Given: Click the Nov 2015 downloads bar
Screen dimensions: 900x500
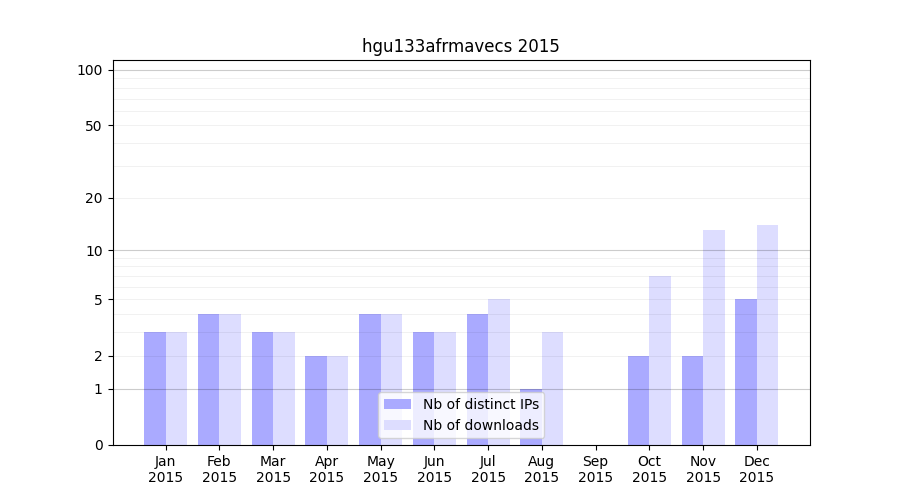Looking at the screenshot, I should pos(714,337).
